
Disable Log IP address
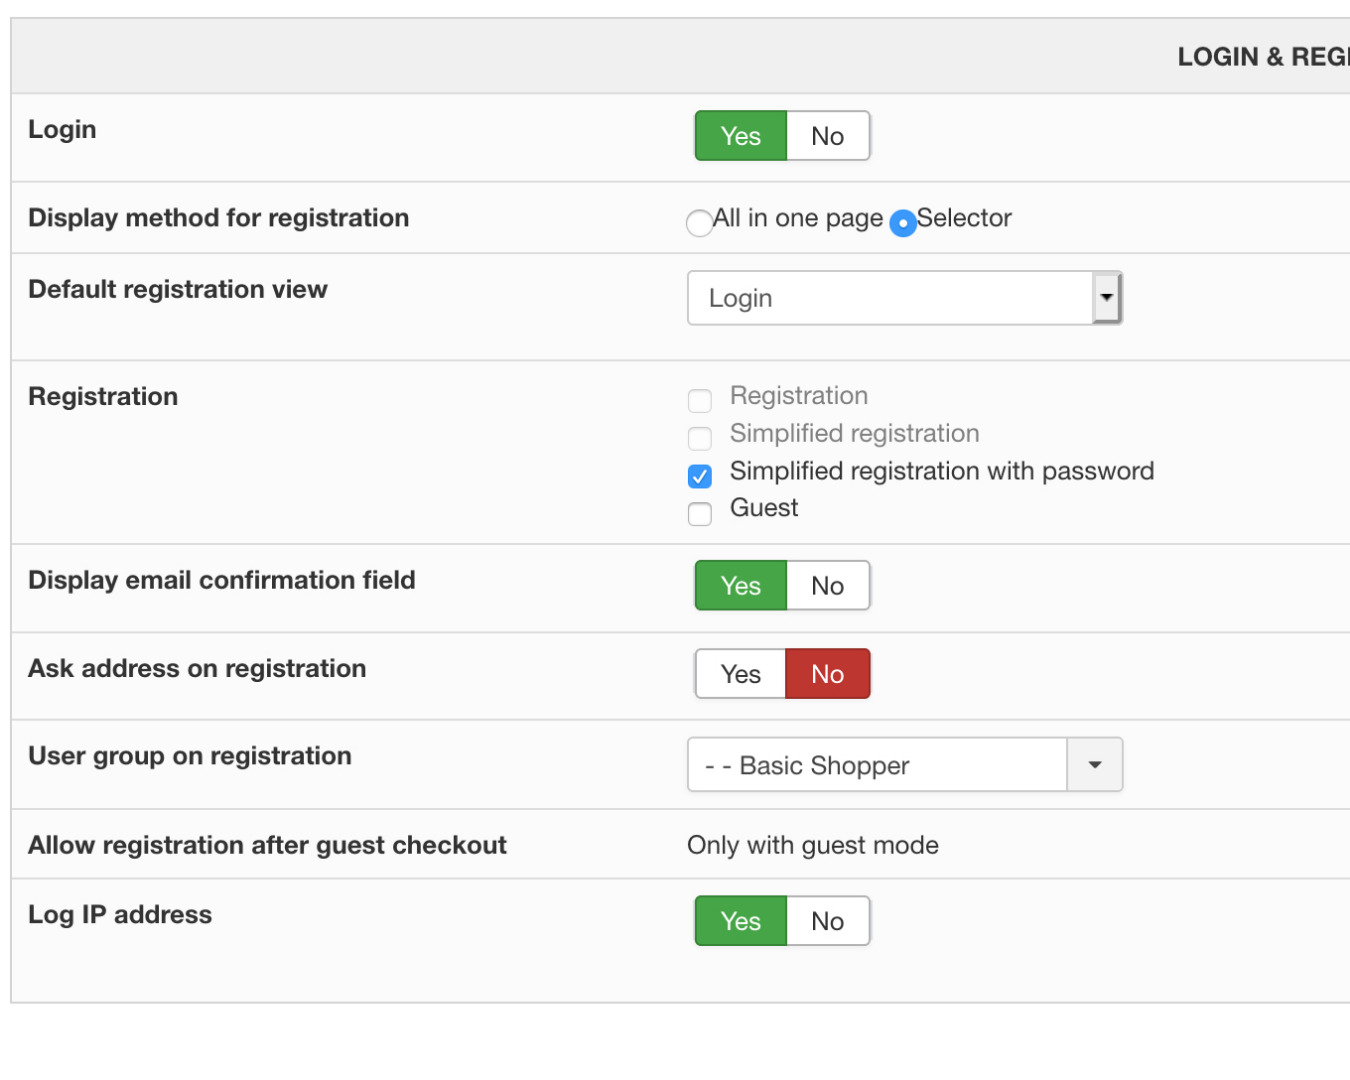click(x=828, y=921)
